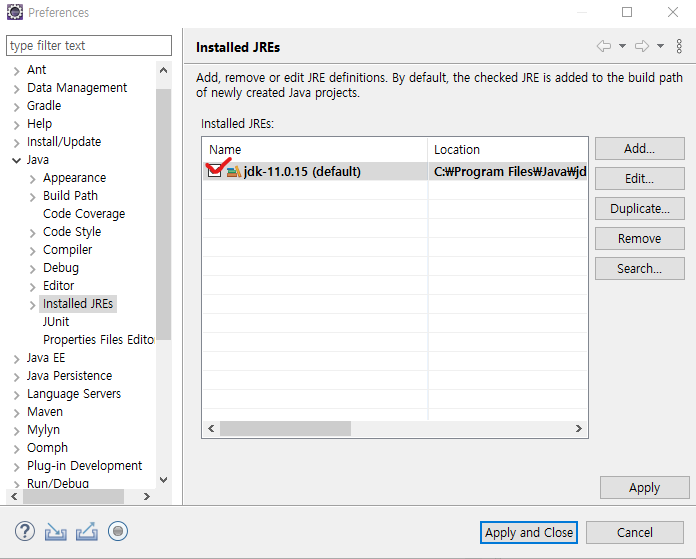Select JUnit in the tree

click(x=56, y=321)
